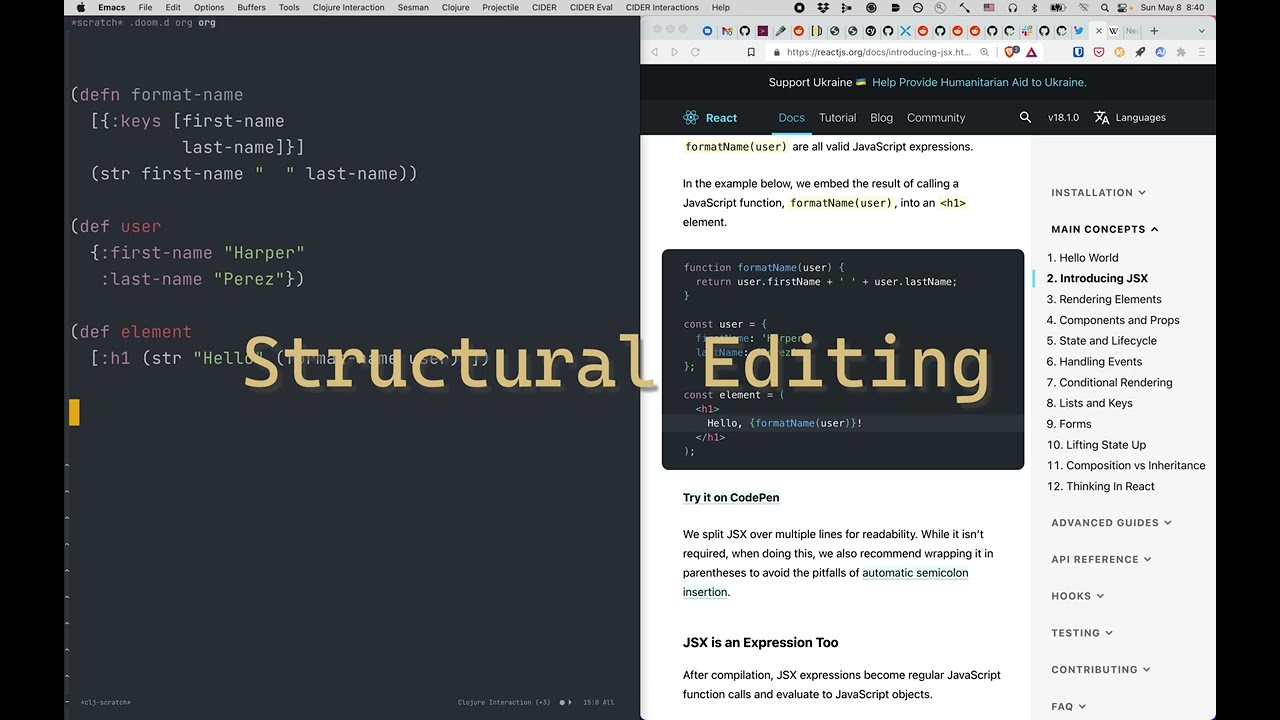Open the Community page

(x=936, y=117)
